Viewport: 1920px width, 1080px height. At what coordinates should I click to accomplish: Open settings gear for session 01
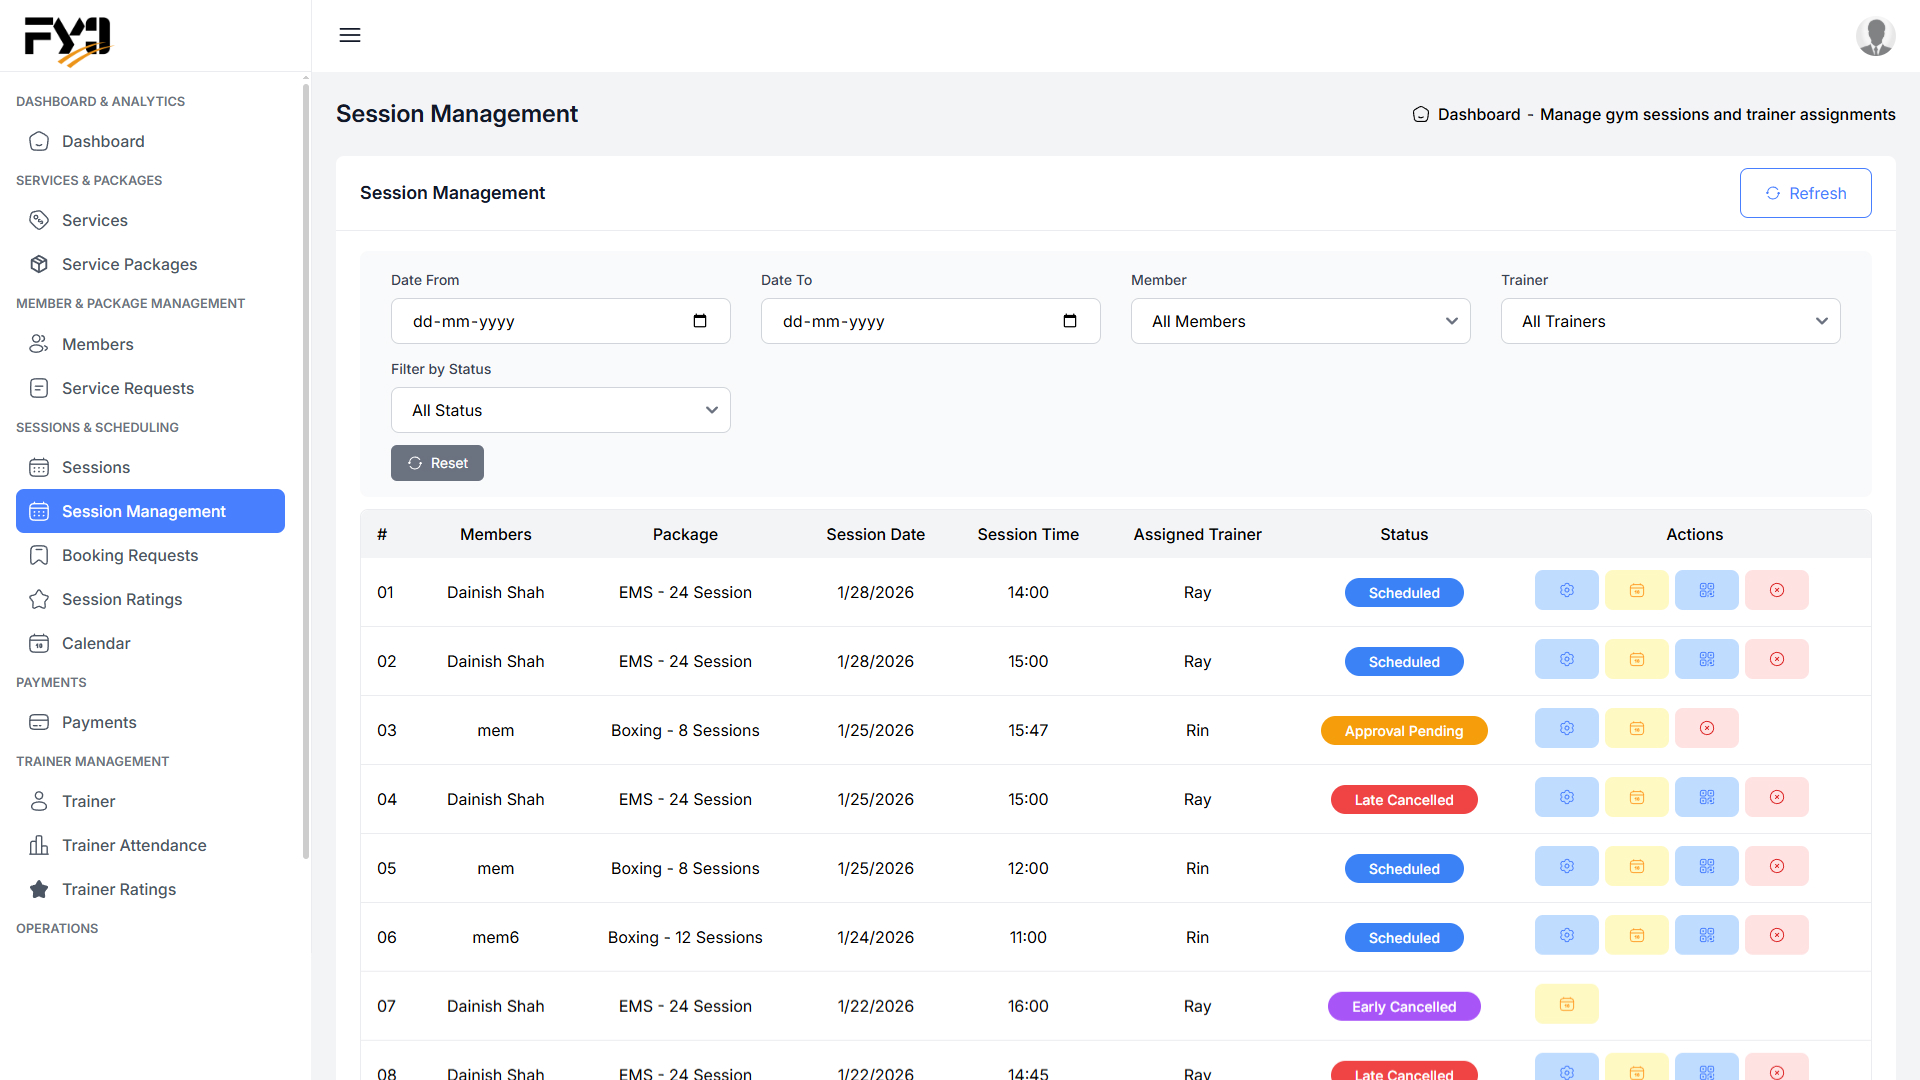click(1566, 590)
